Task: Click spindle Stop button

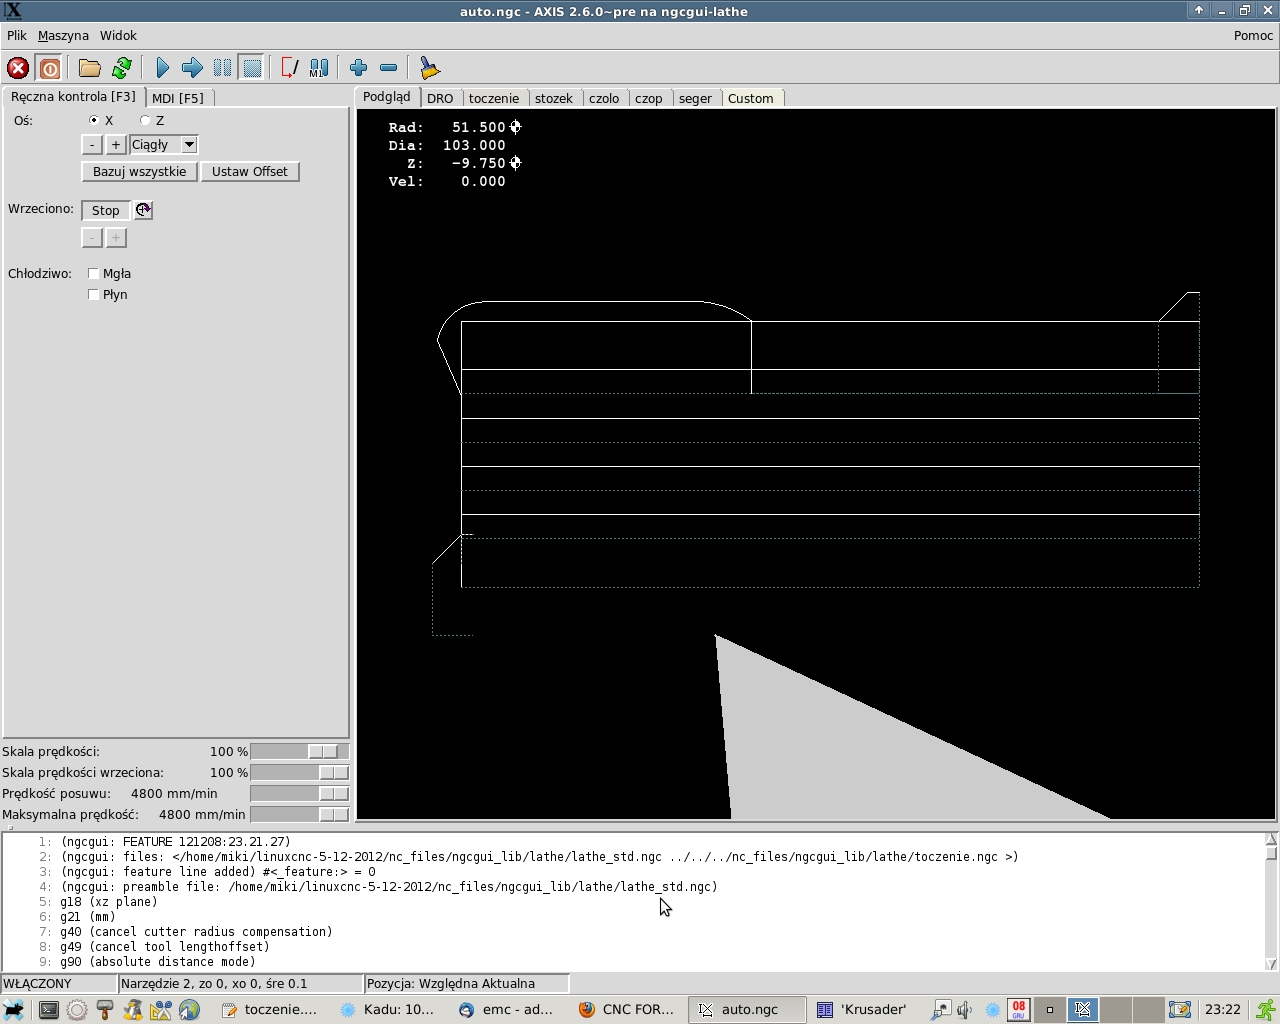Action: 105,210
